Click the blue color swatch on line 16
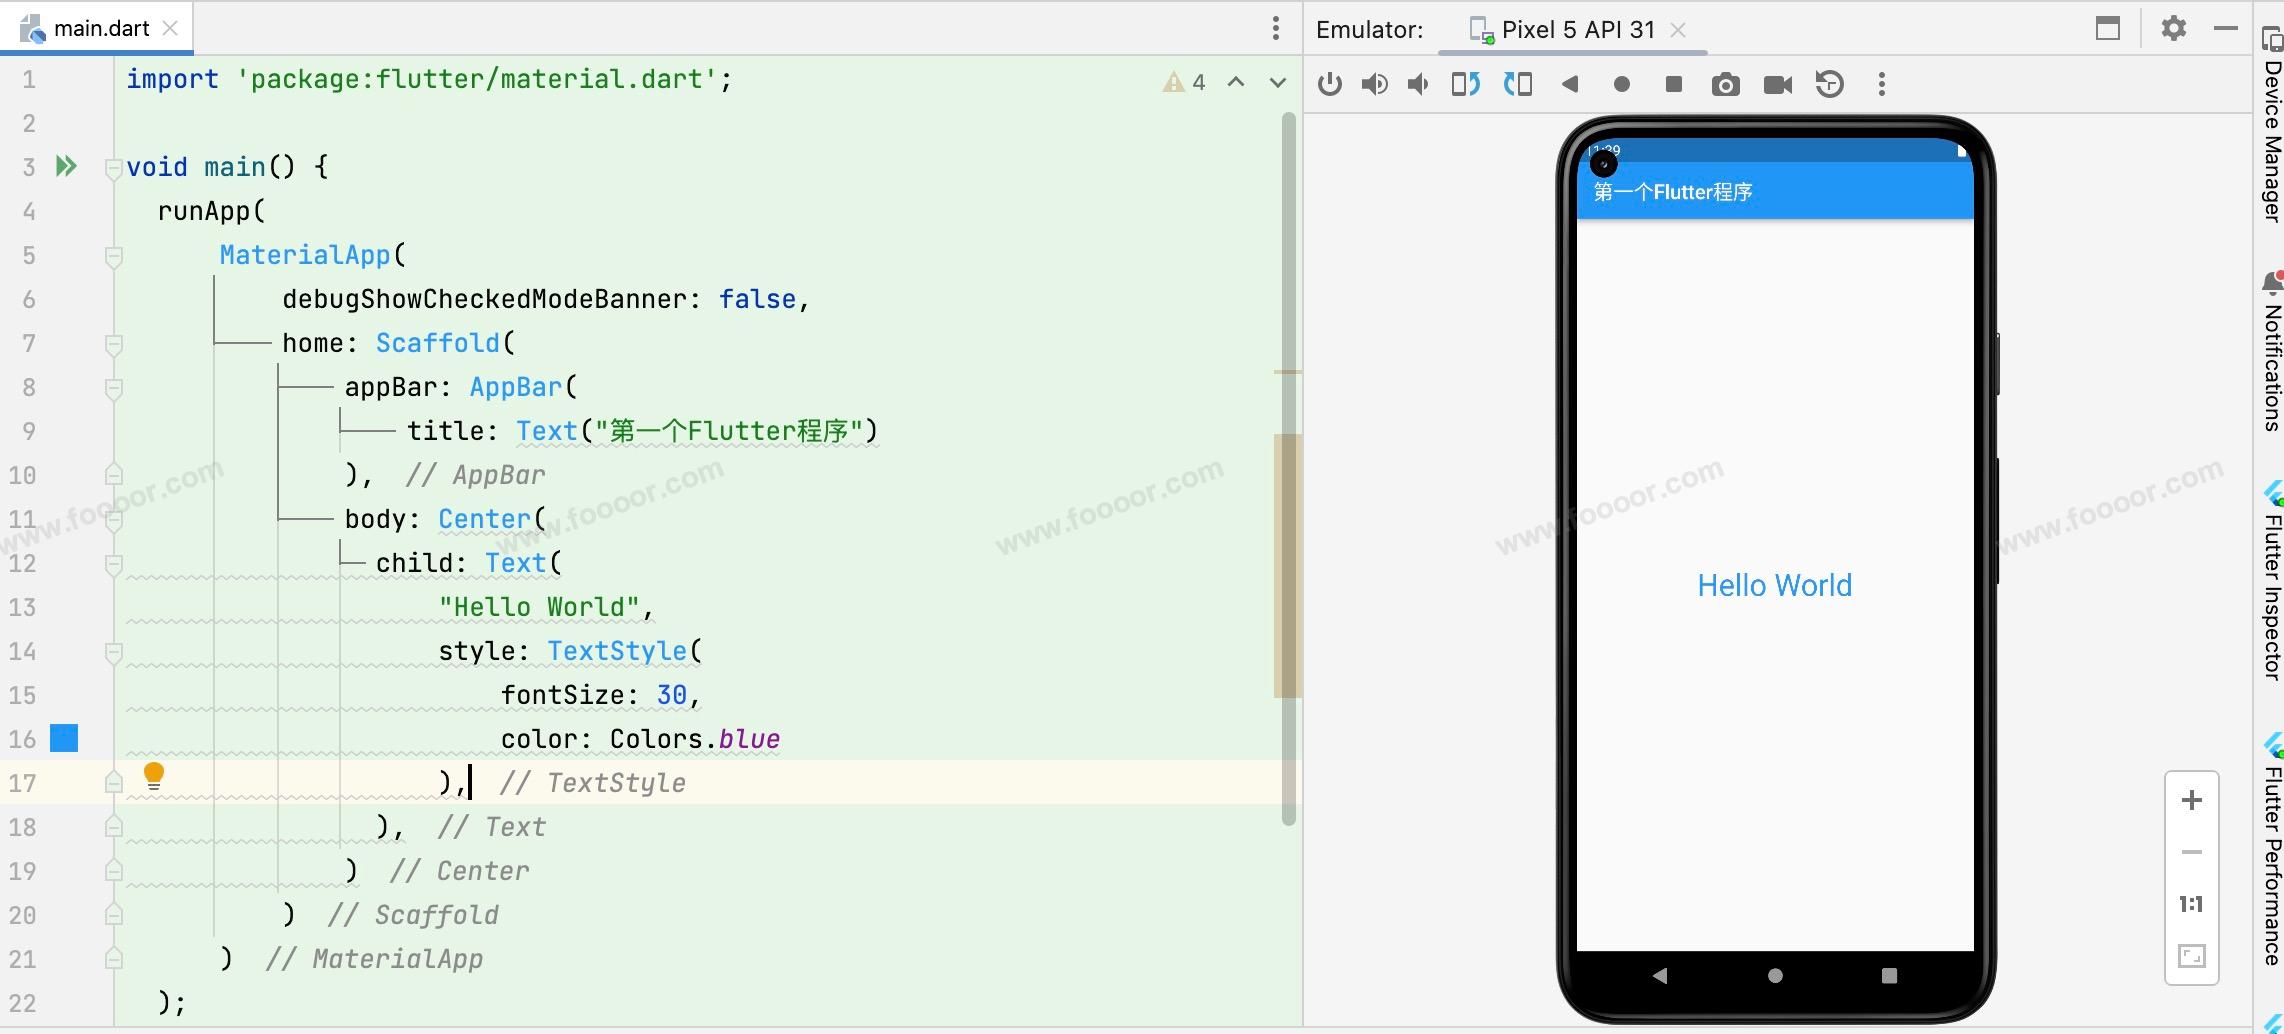This screenshot has width=2284, height=1034. [64, 738]
